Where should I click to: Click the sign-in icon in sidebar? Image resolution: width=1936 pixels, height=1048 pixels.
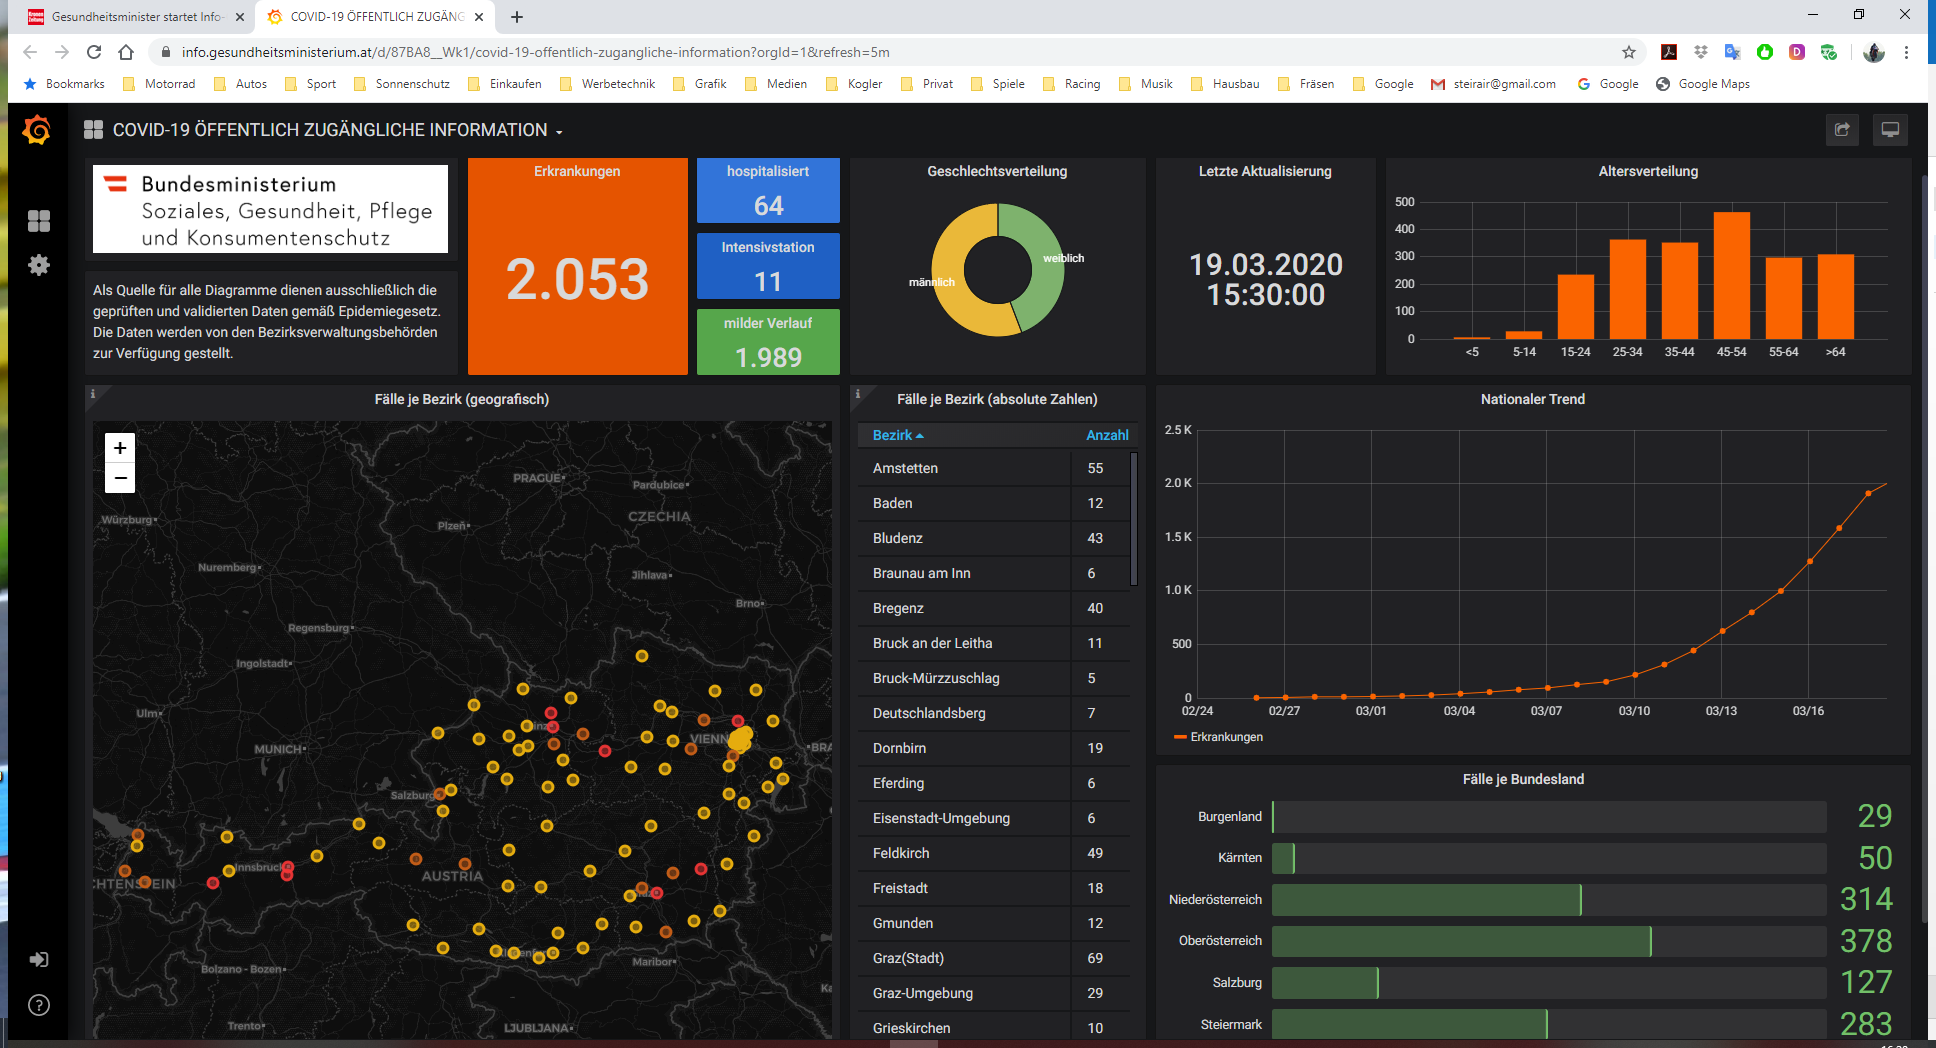[x=39, y=959]
